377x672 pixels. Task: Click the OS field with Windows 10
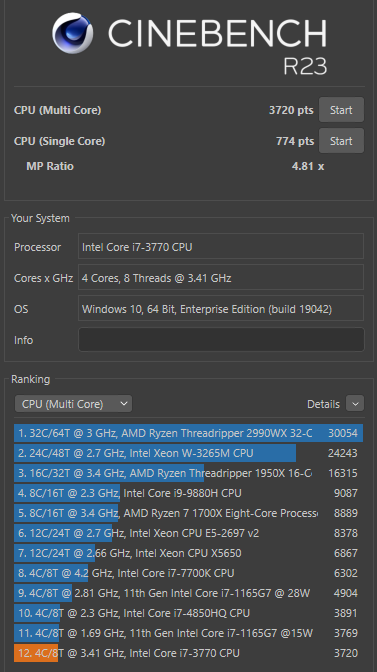tap(221, 309)
